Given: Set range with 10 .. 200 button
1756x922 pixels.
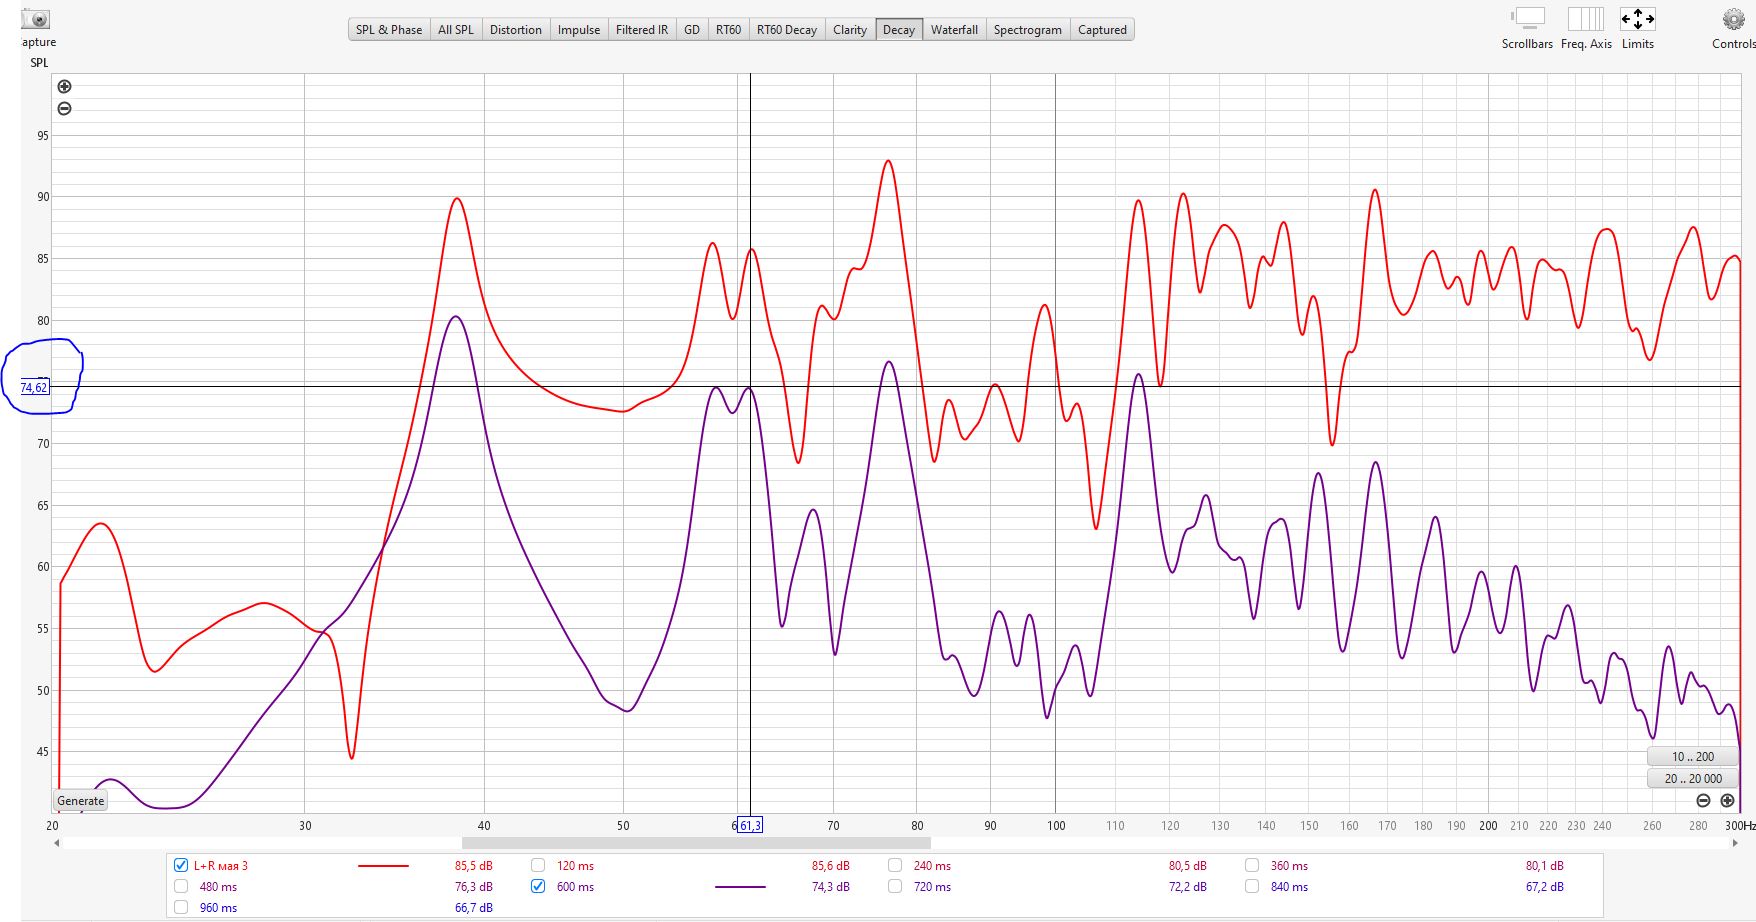Looking at the screenshot, I should point(1692,757).
